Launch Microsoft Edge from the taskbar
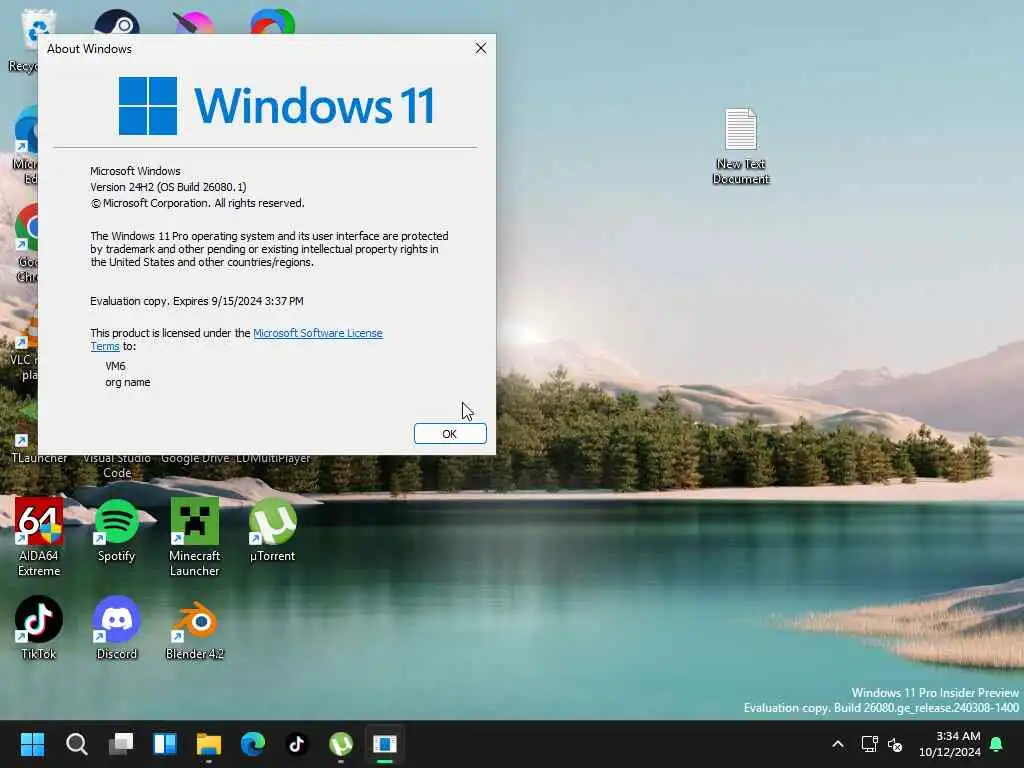The image size is (1024, 768). tap(253, 744)
